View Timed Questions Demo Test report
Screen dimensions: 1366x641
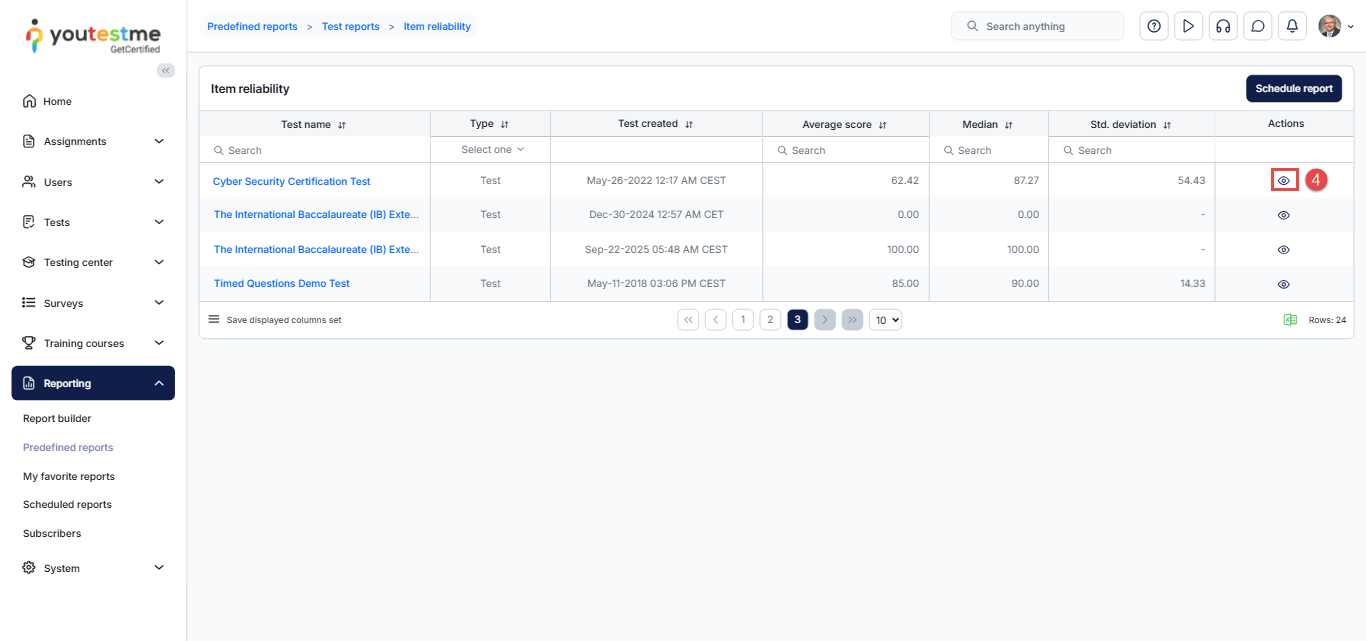1284,285
